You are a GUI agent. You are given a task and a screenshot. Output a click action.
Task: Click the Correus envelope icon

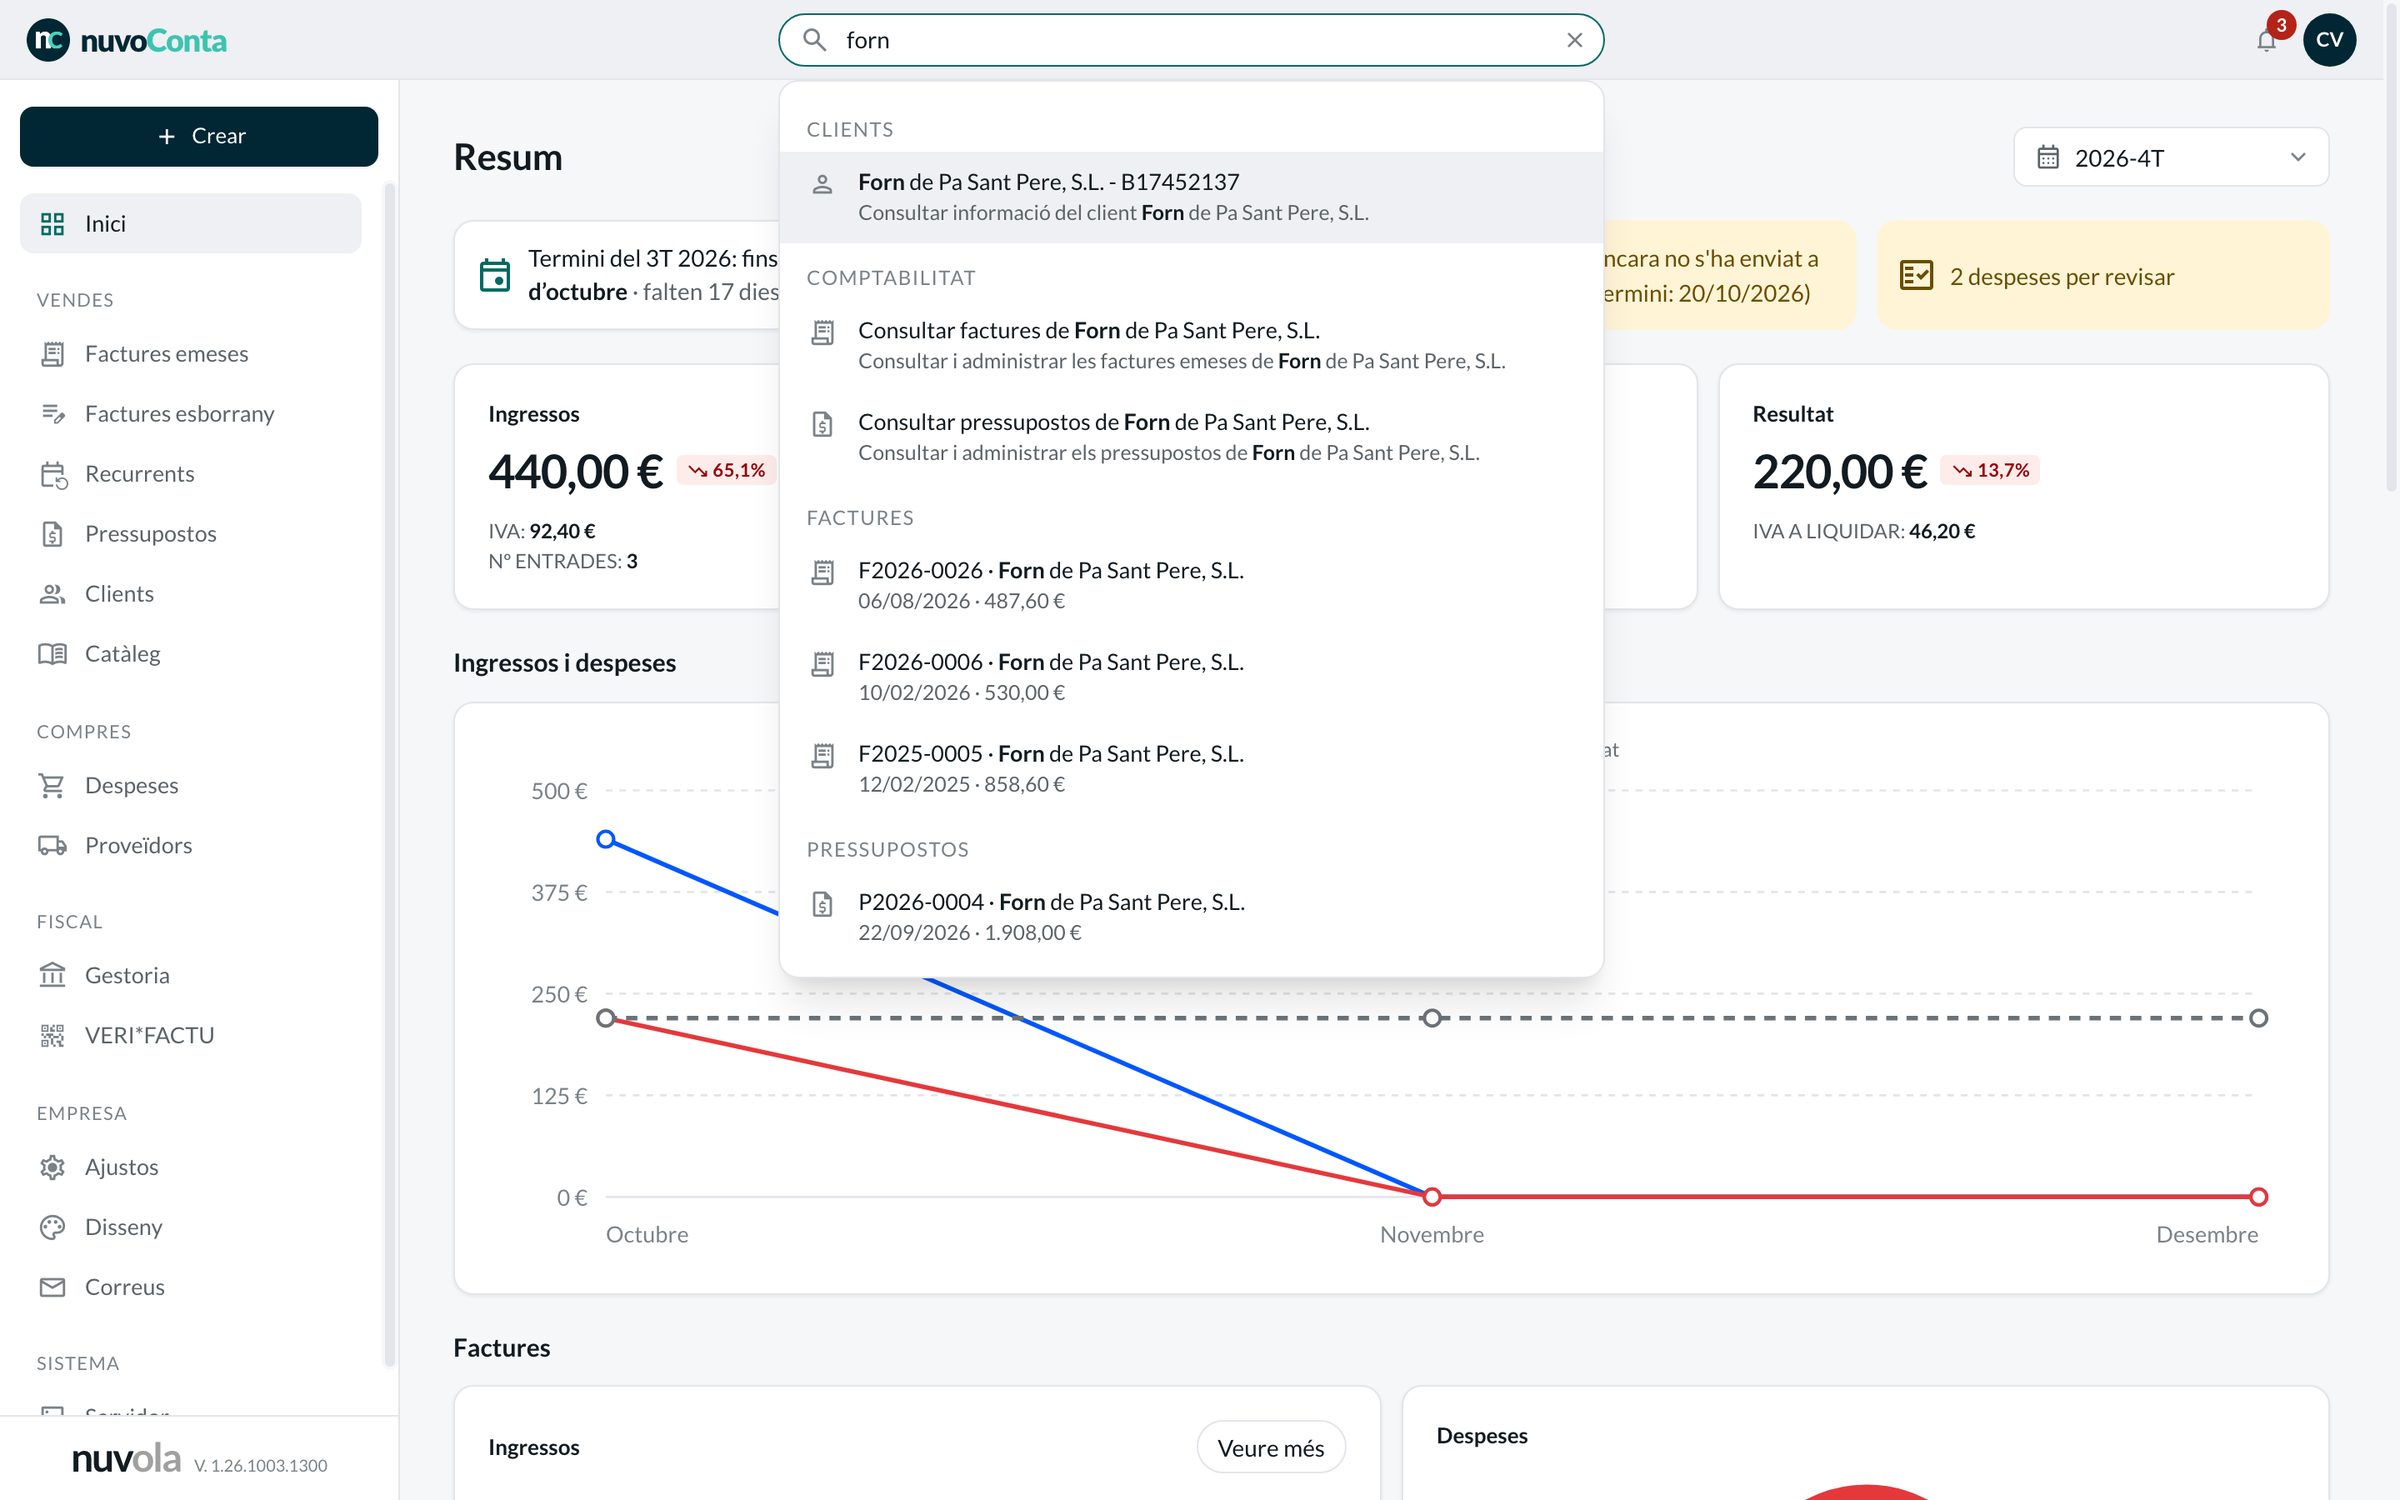pos(52,1287)
